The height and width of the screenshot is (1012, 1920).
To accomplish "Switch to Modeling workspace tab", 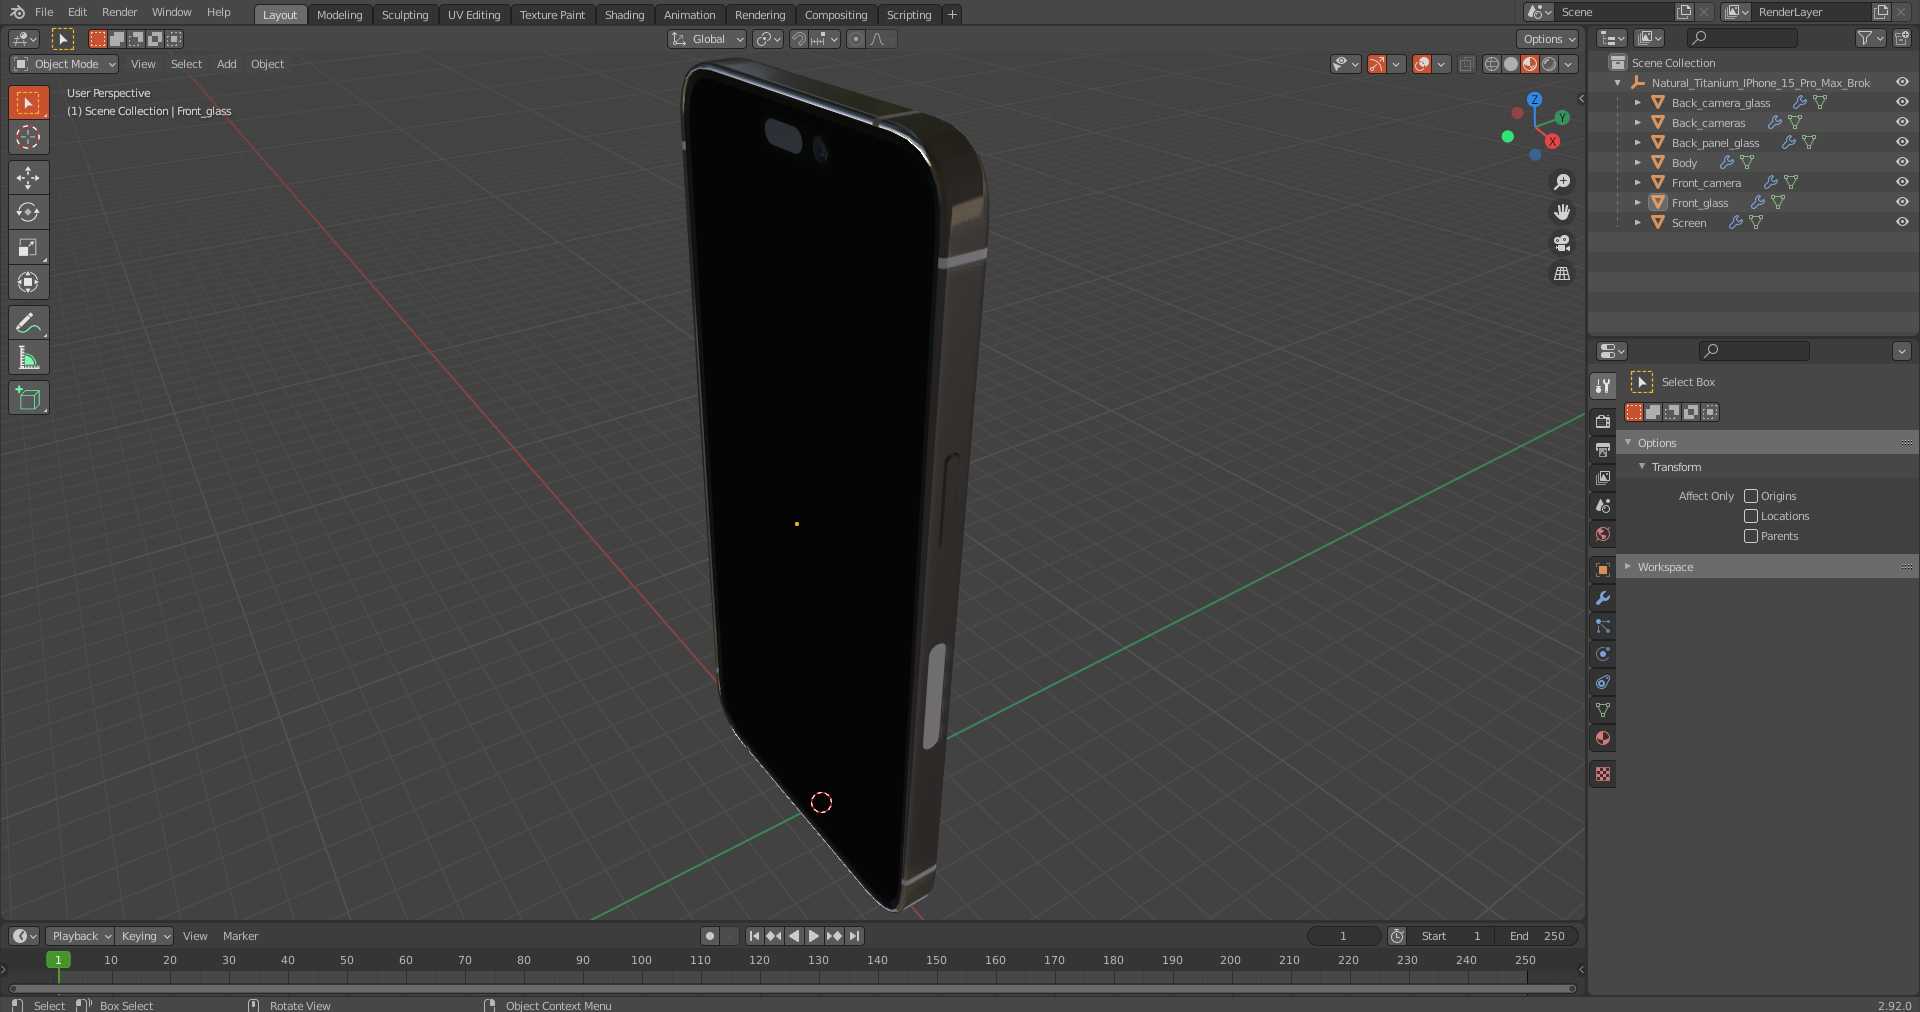I will point(339,15).
